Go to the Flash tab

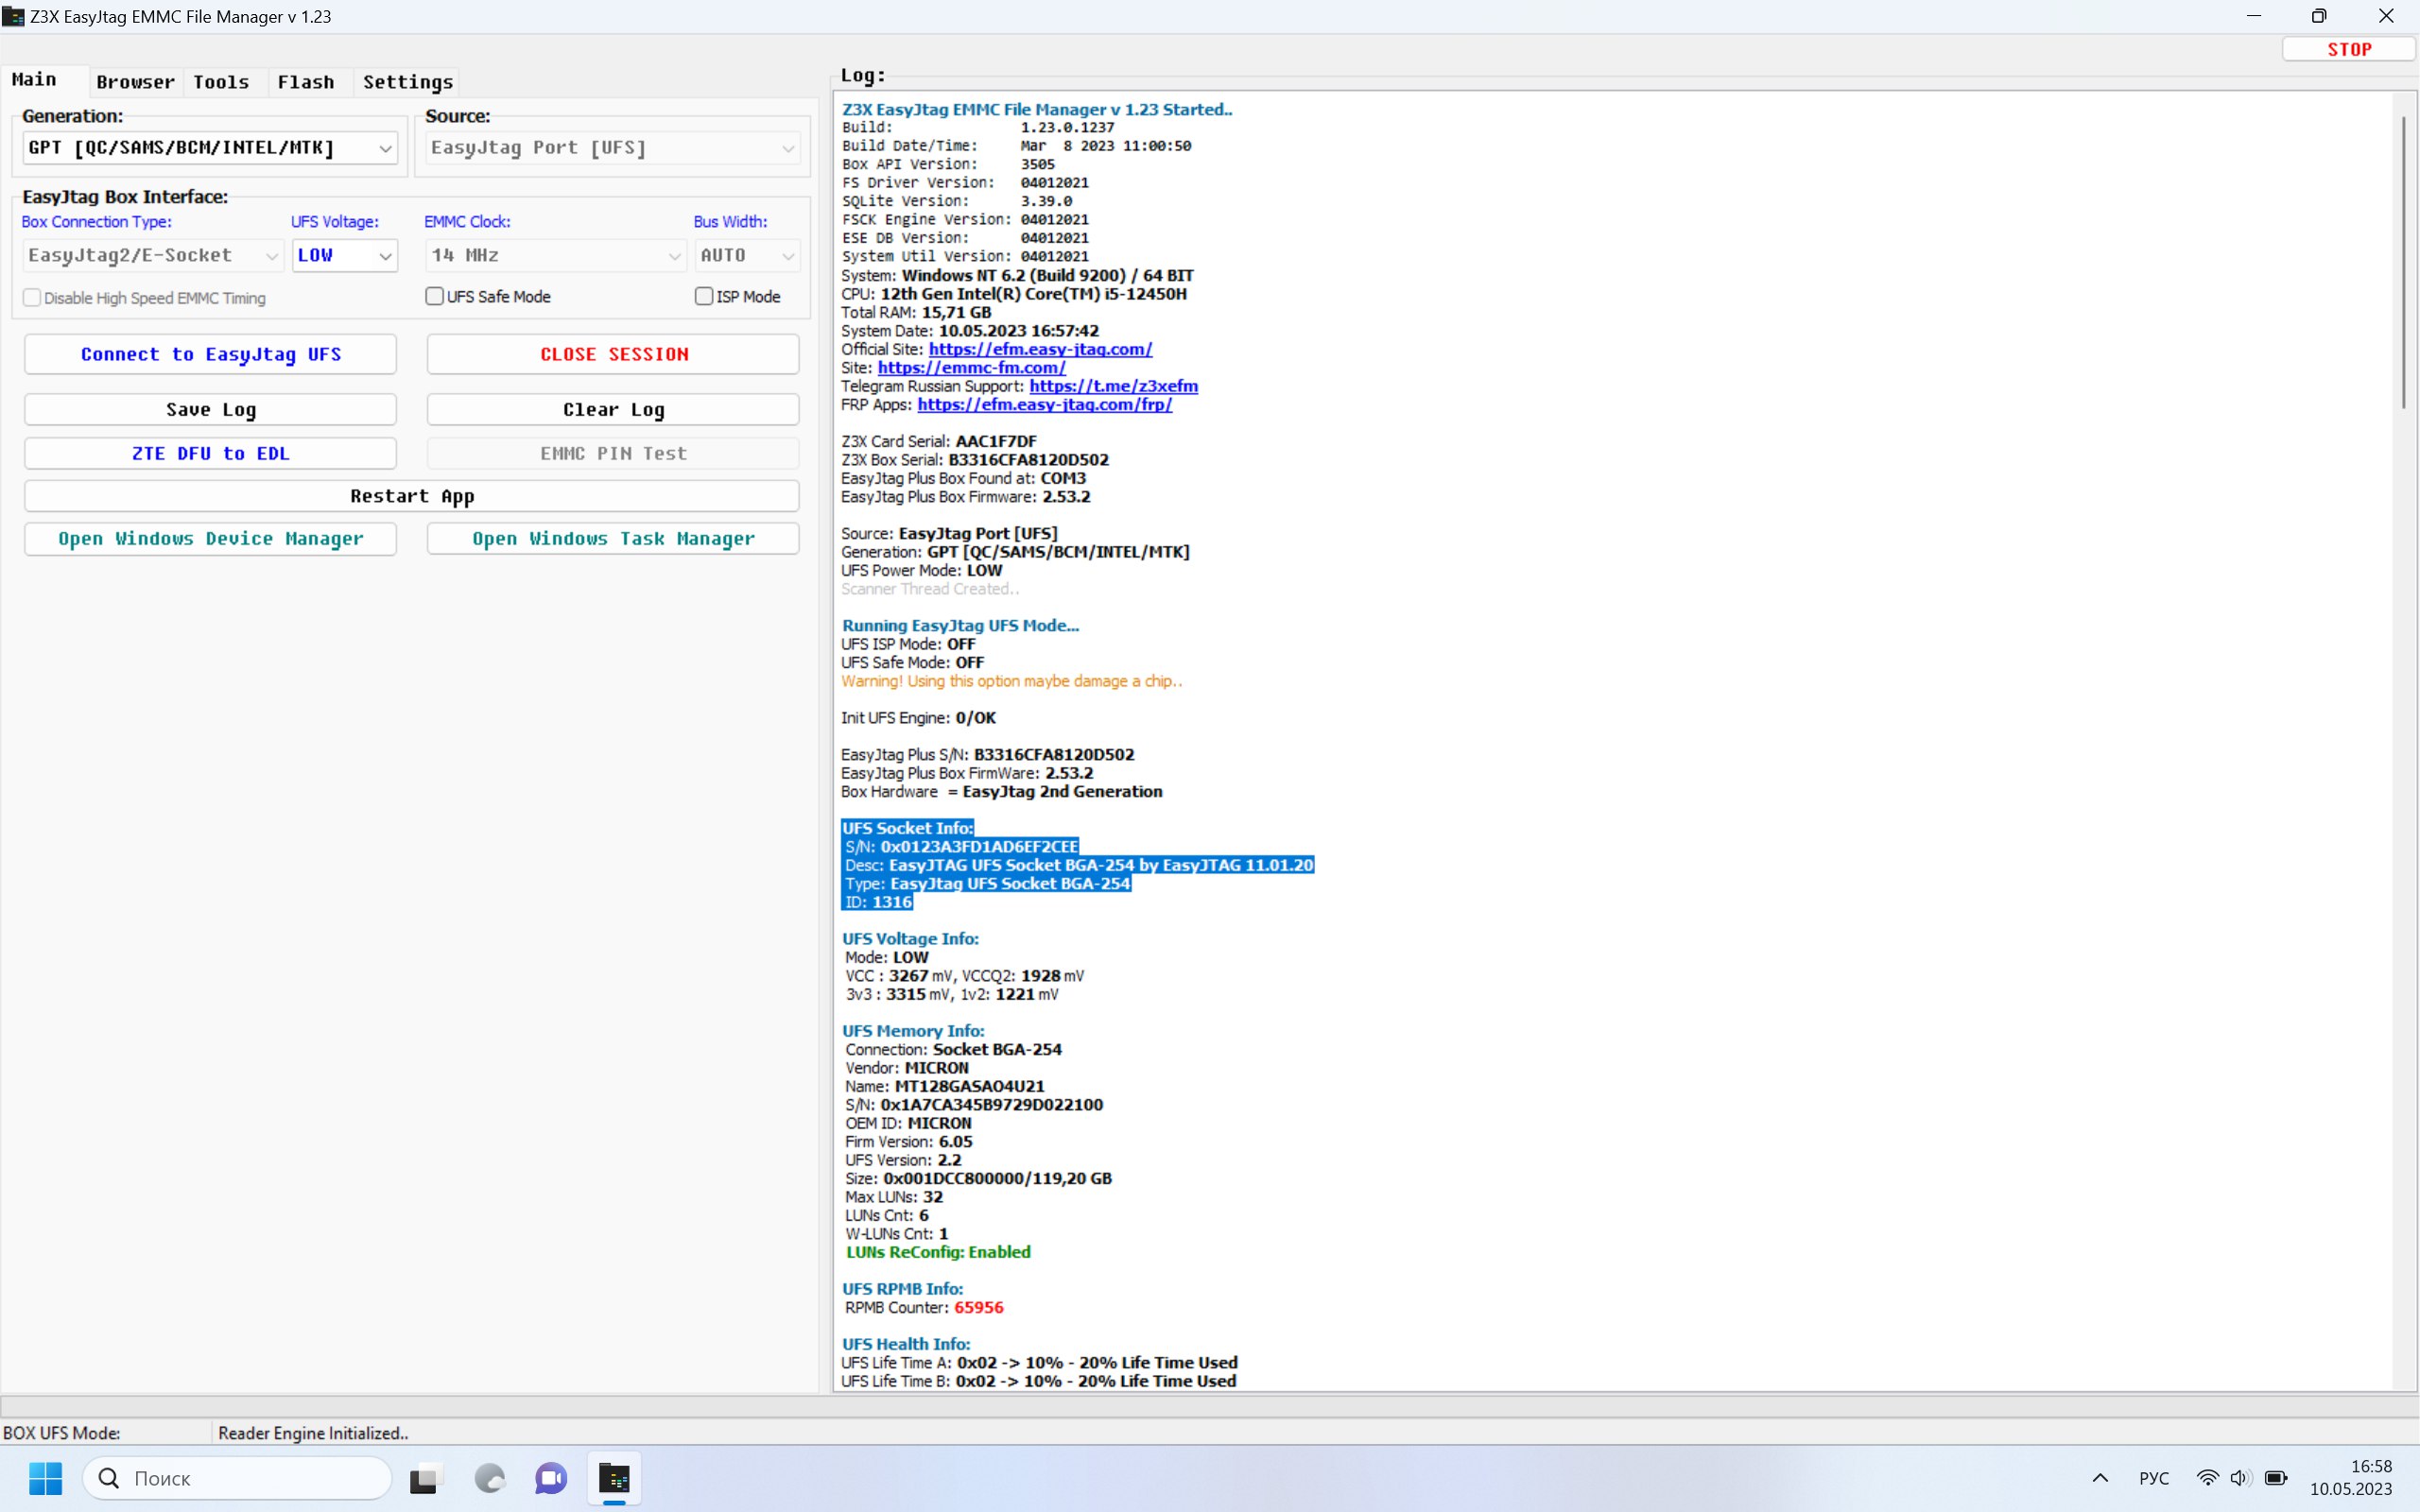point(306,82)
